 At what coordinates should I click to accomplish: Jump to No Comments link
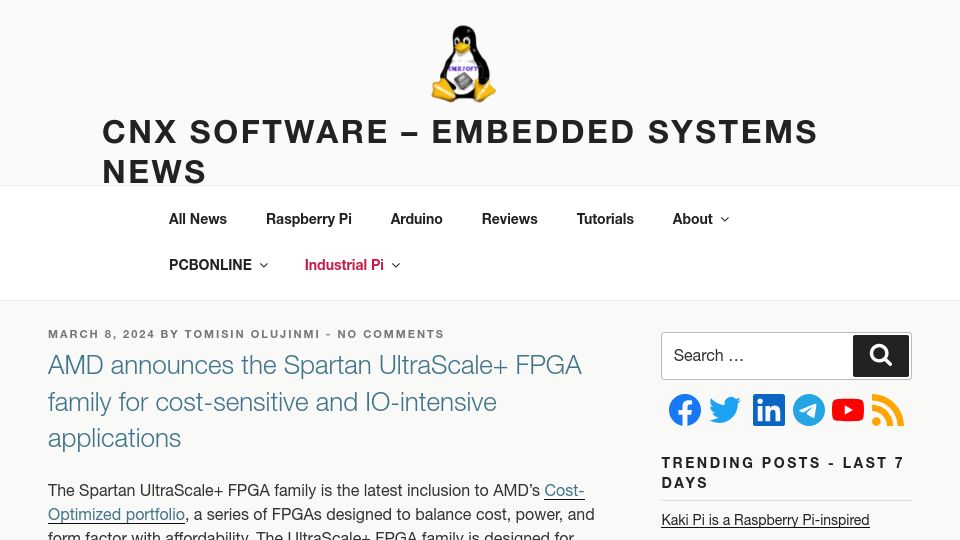tap(391, 334)
